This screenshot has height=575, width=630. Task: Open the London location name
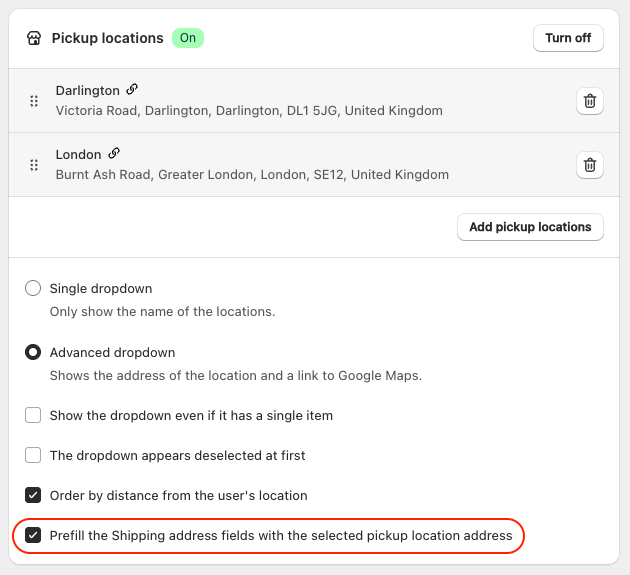(78, 155)
